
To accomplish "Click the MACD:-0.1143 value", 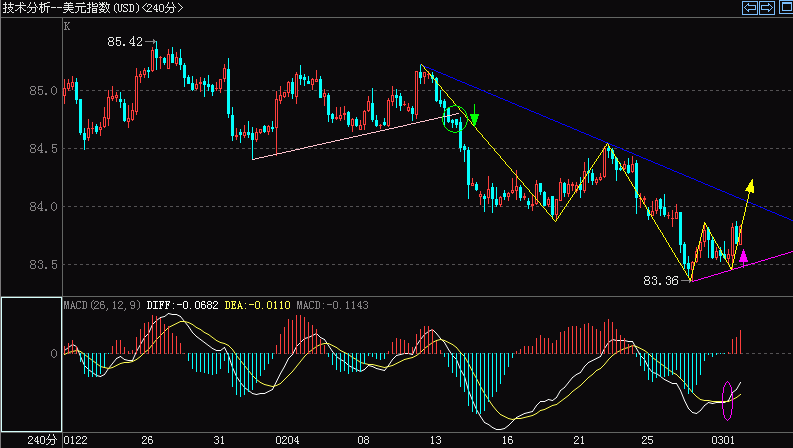I will [x=332, y=305].
